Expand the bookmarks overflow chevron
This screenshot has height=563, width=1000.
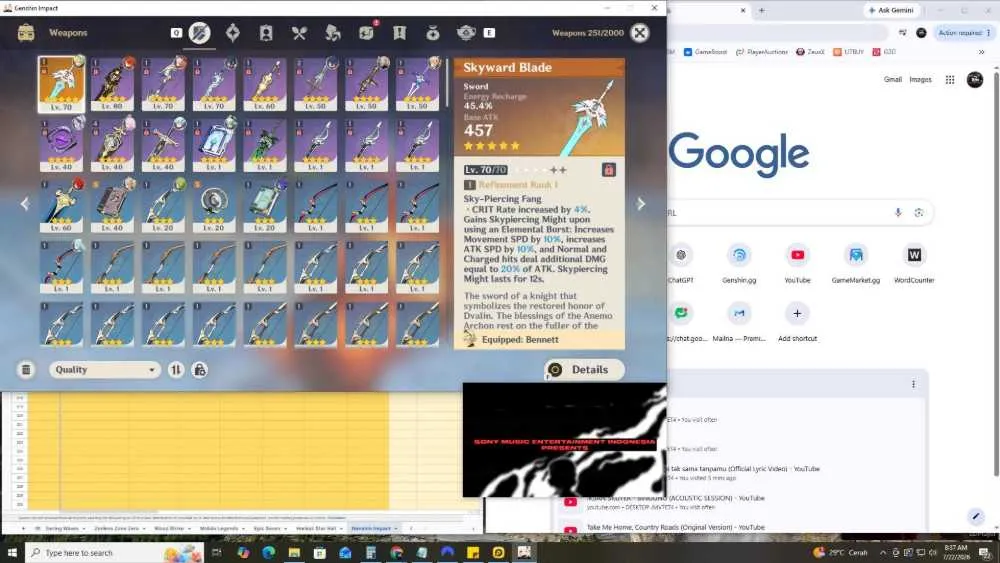coord(982,52)
